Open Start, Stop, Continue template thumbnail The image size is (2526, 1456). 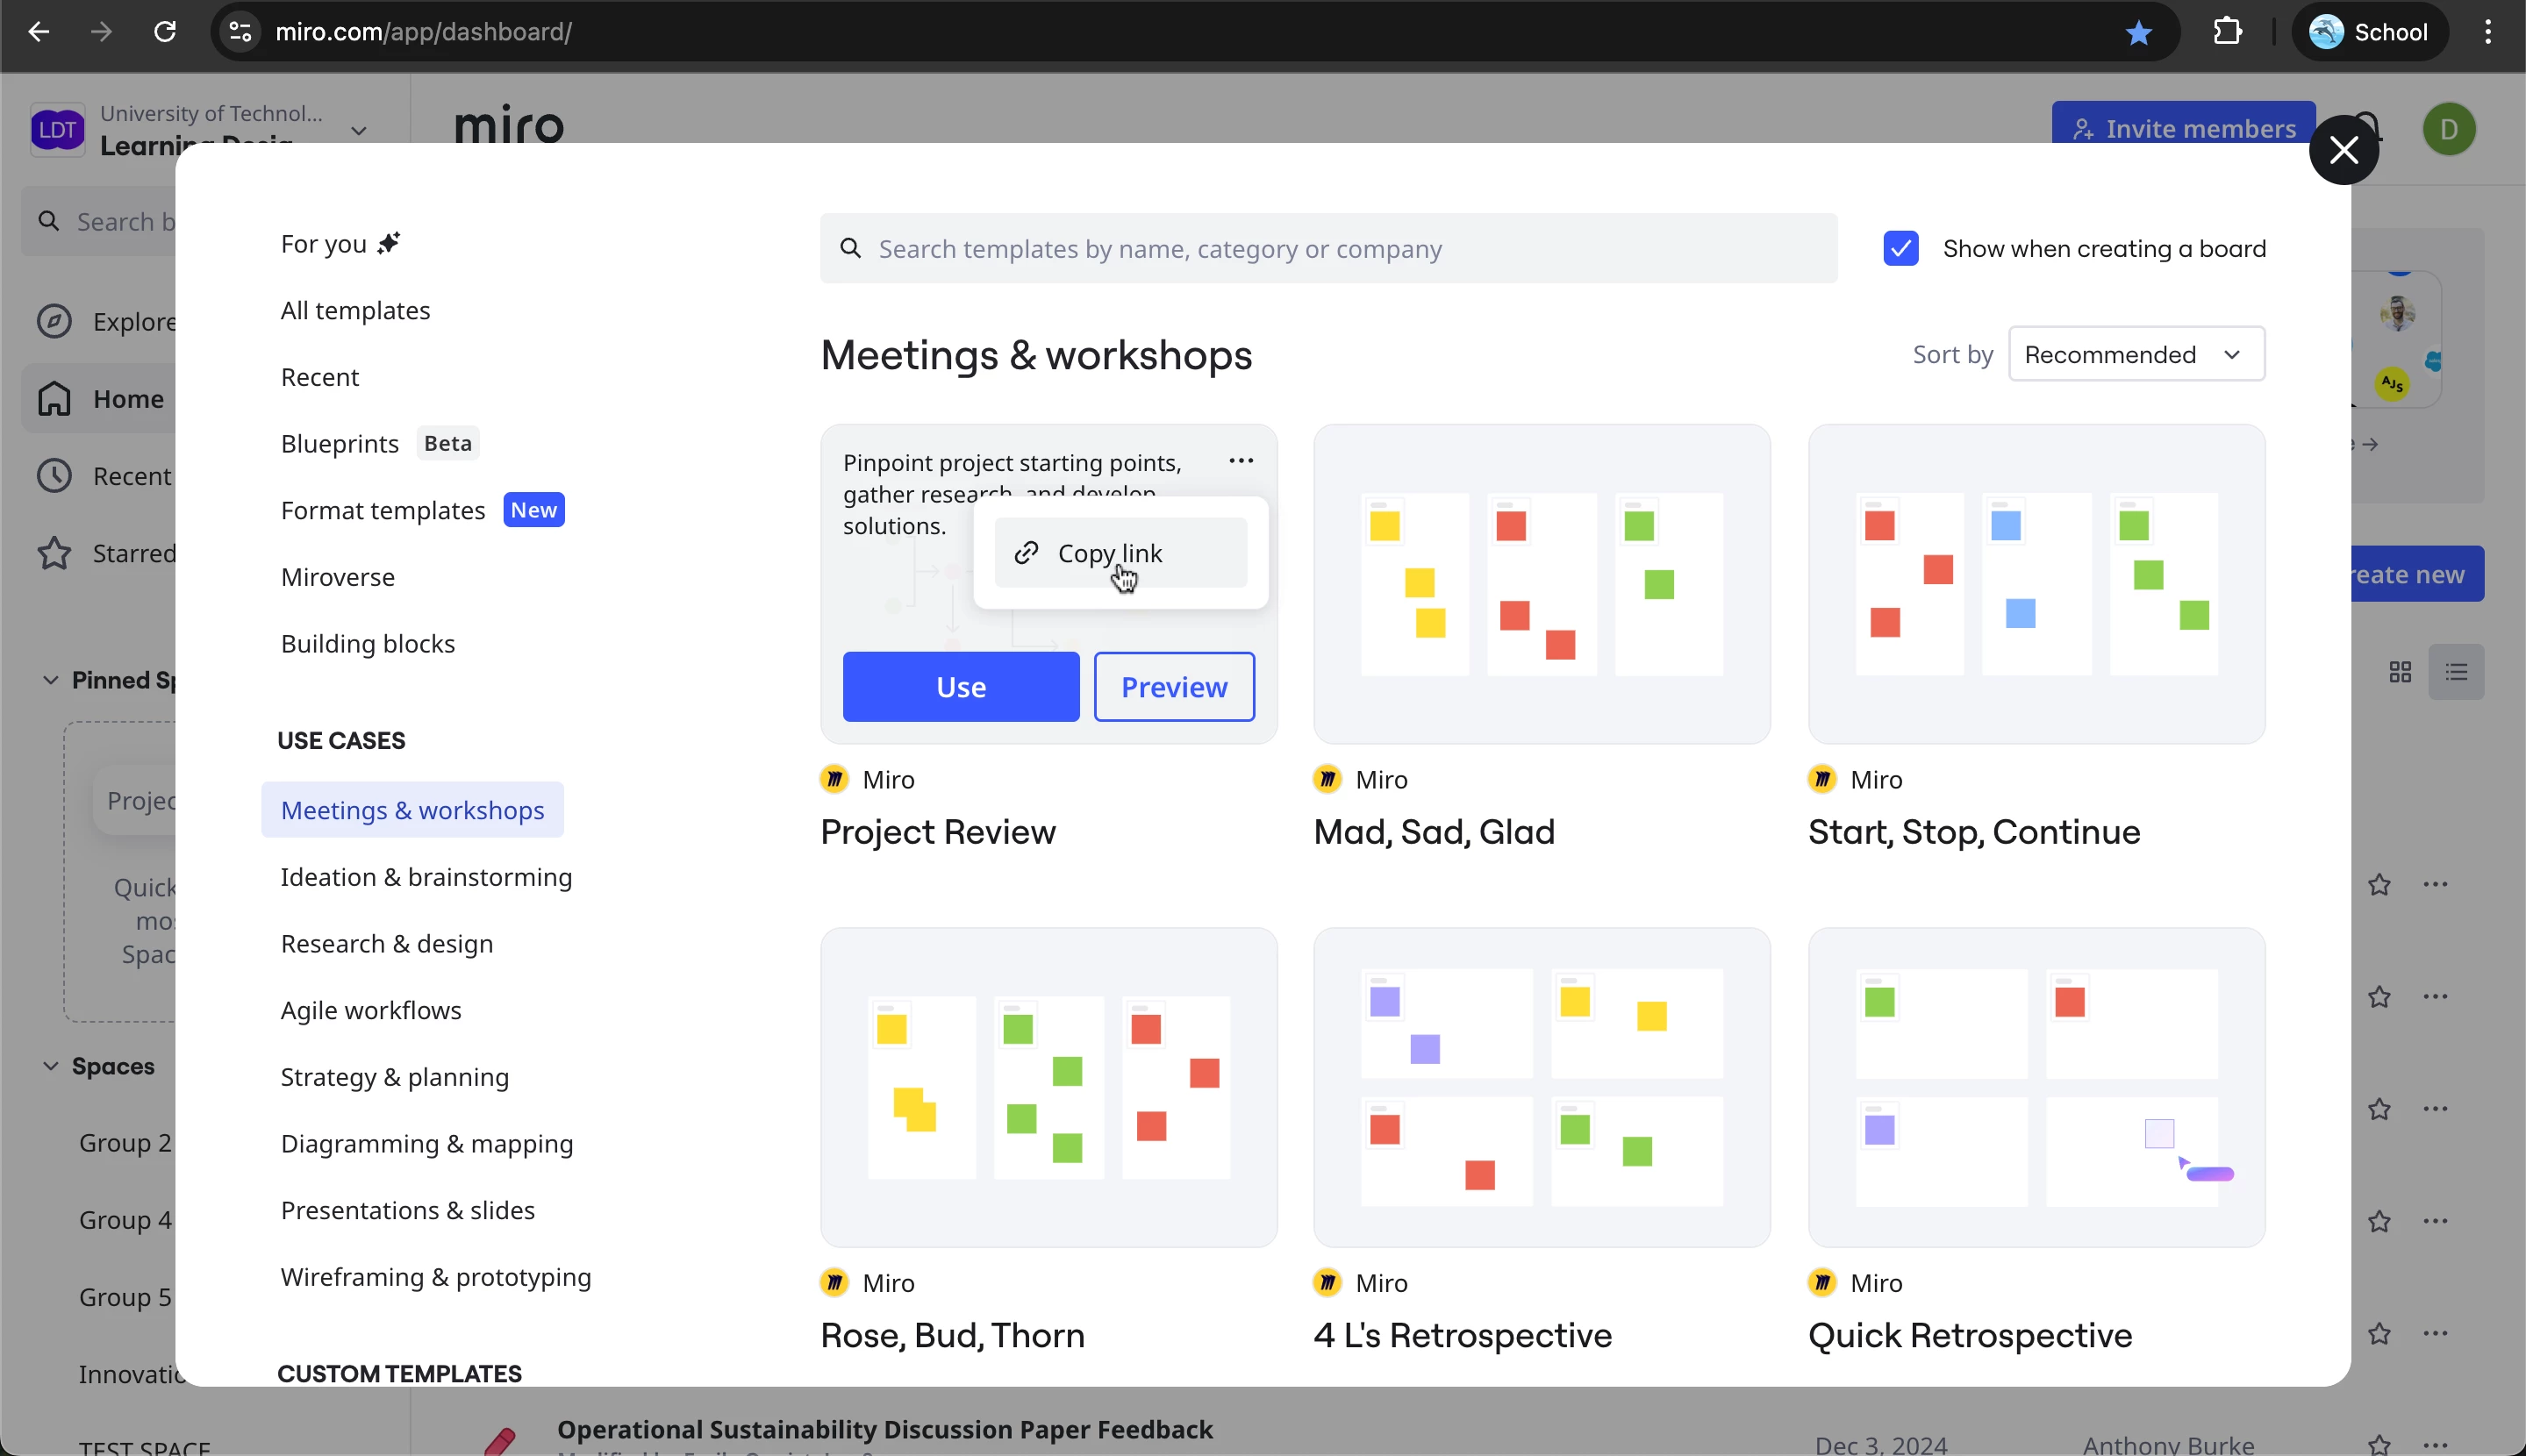(2036, 584)
